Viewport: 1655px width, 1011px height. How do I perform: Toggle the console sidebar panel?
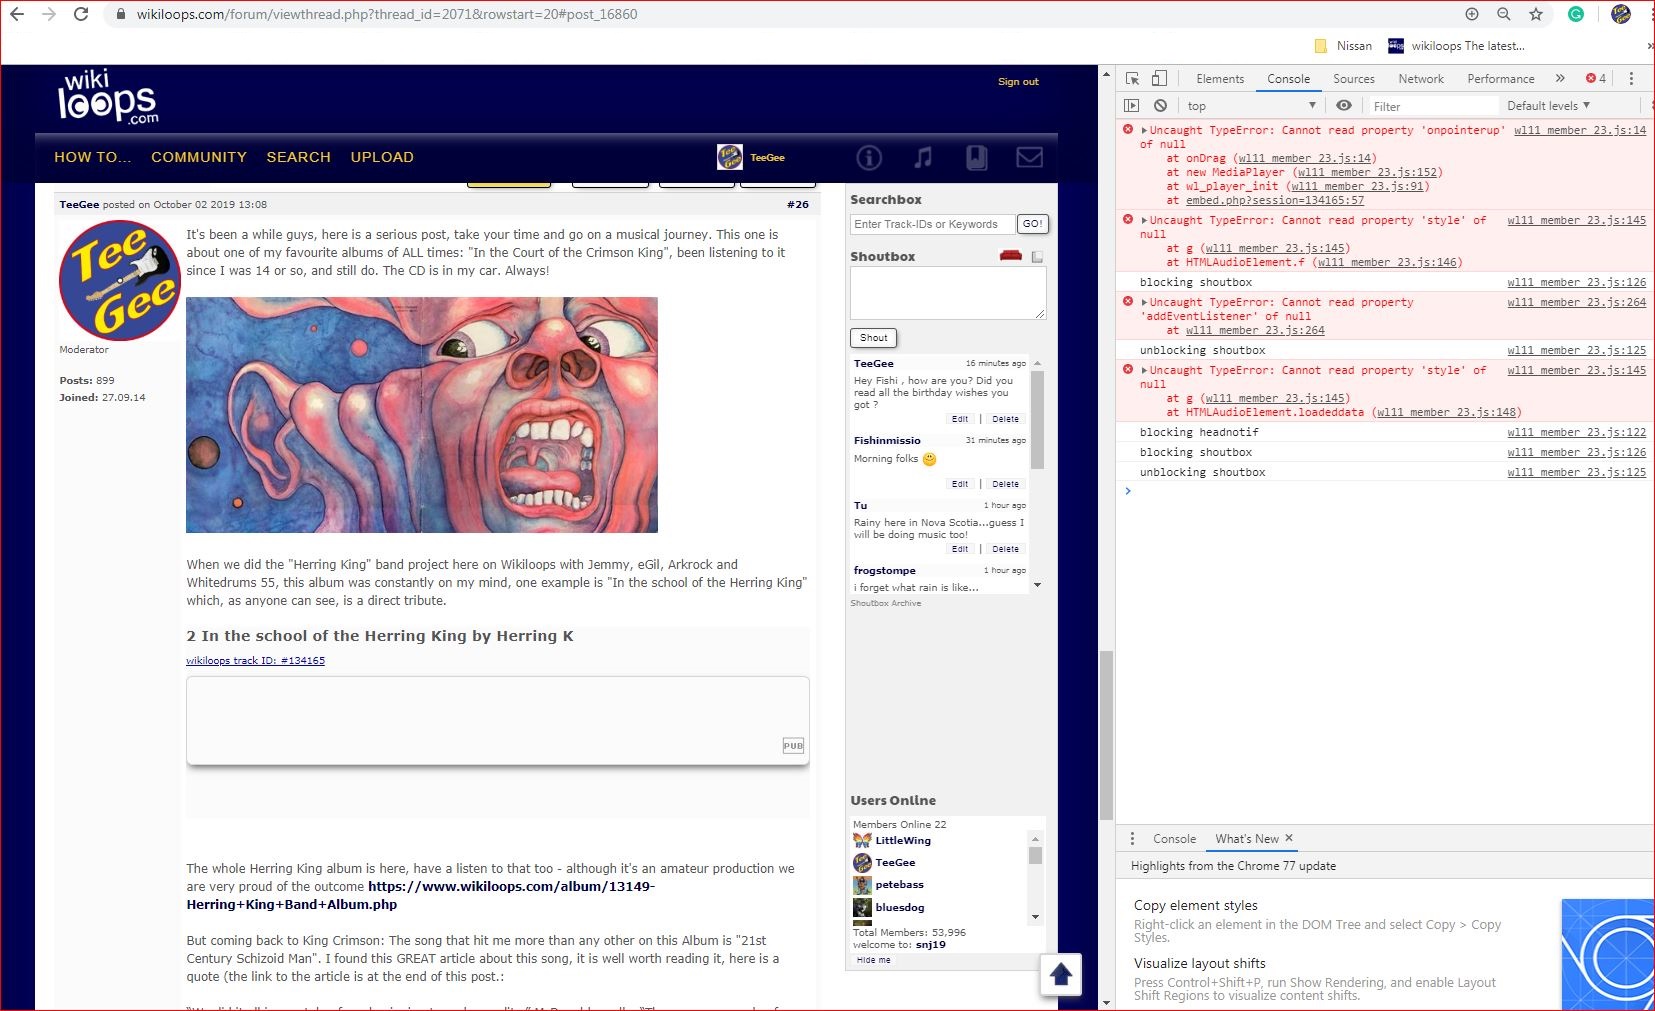[1132, 106]
